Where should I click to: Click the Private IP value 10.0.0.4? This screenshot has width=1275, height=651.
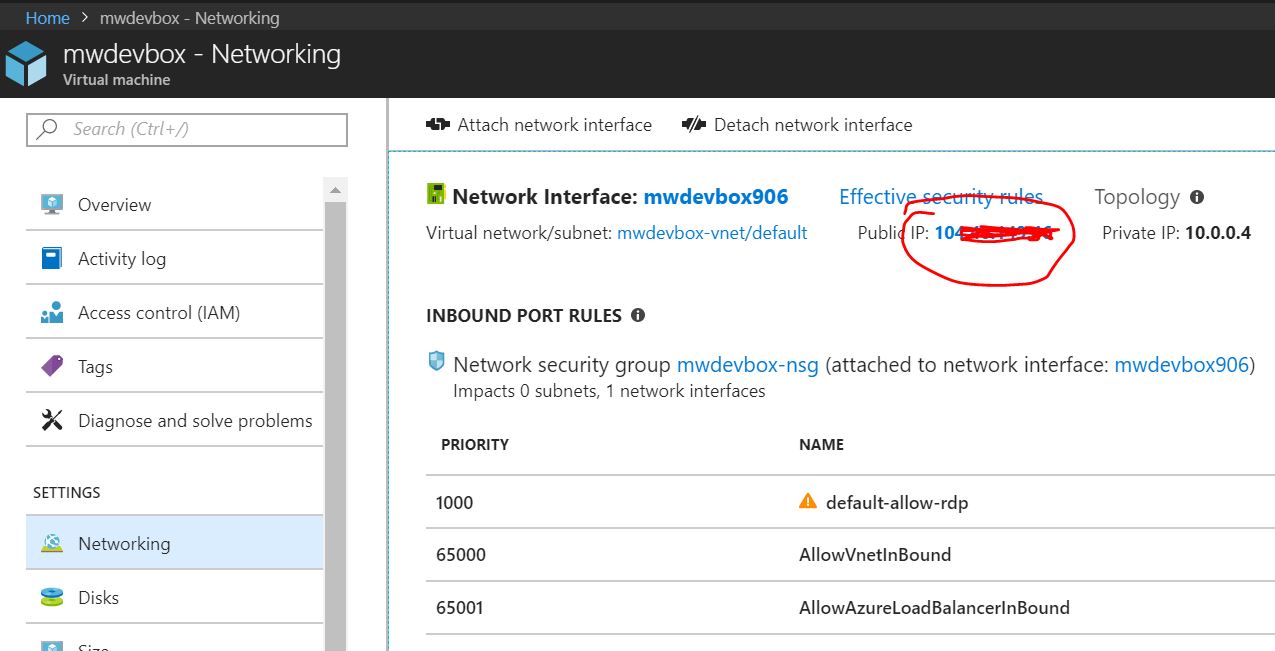click(x=1218, y=233)
